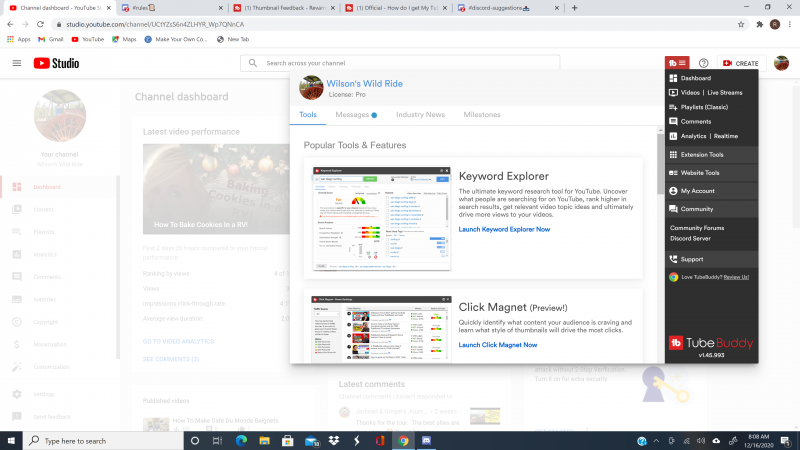800x450 pixels.
Task: Click the TubeBuddy menu icon in header
Action: (677, 63)
